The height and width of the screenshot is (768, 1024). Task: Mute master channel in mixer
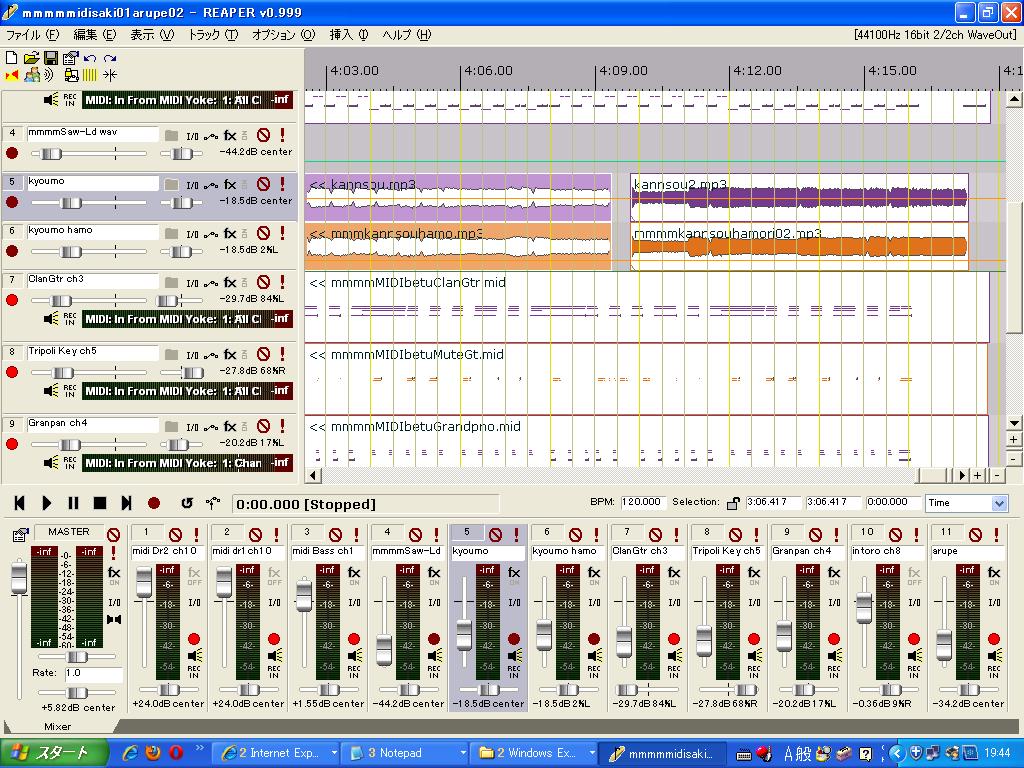tap(114, 535)
